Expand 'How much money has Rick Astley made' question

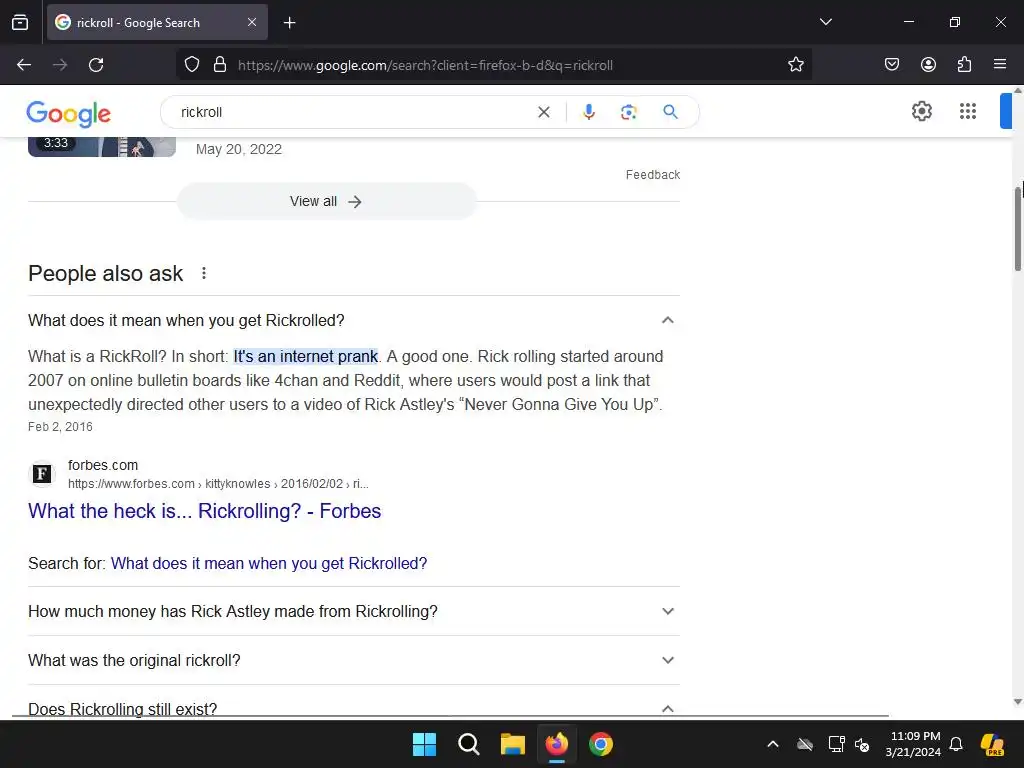[354, 611]
